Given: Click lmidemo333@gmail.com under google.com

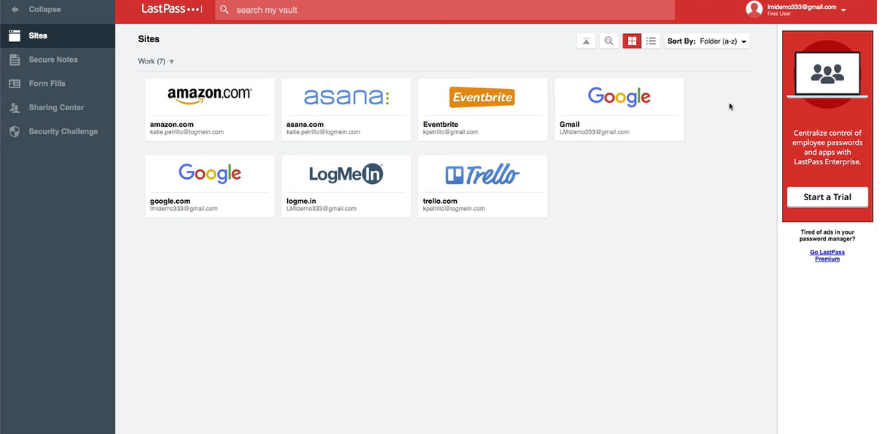Looking at the screenshot, I should click(x=183, y=209).
